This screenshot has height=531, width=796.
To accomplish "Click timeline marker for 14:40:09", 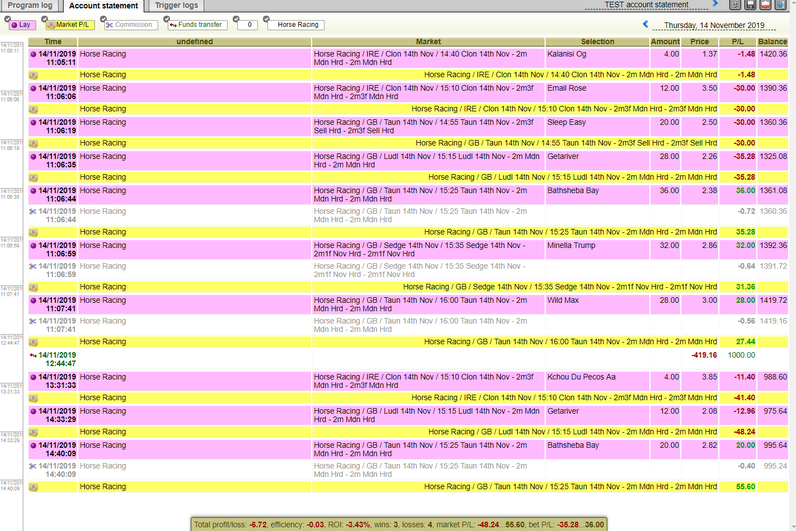I will click(10, 486).
